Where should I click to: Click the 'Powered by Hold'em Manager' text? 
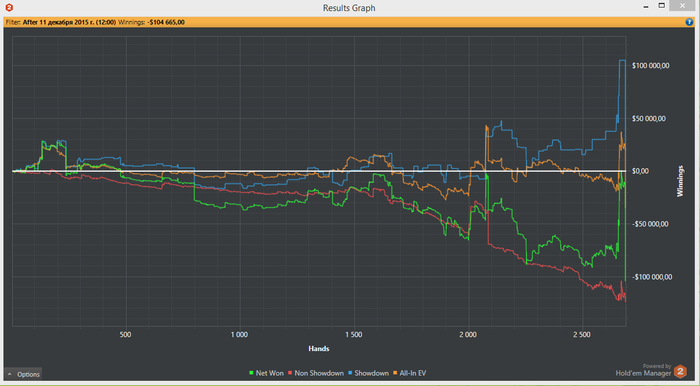pos(643,370)
